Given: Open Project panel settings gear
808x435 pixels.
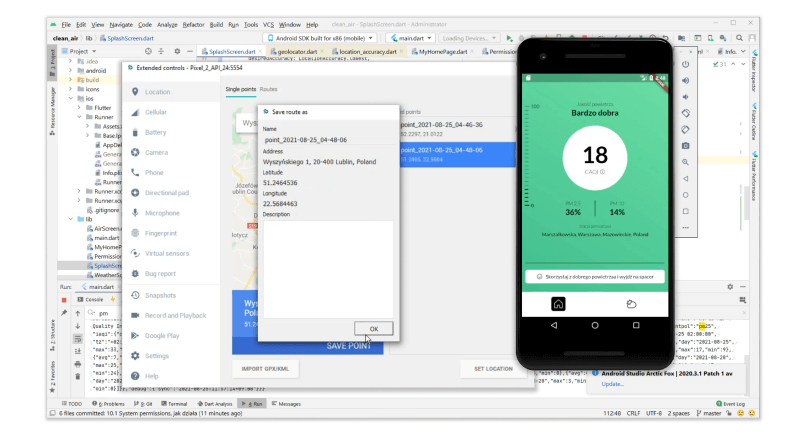Looking at the screenshot, I should [177, 51].
